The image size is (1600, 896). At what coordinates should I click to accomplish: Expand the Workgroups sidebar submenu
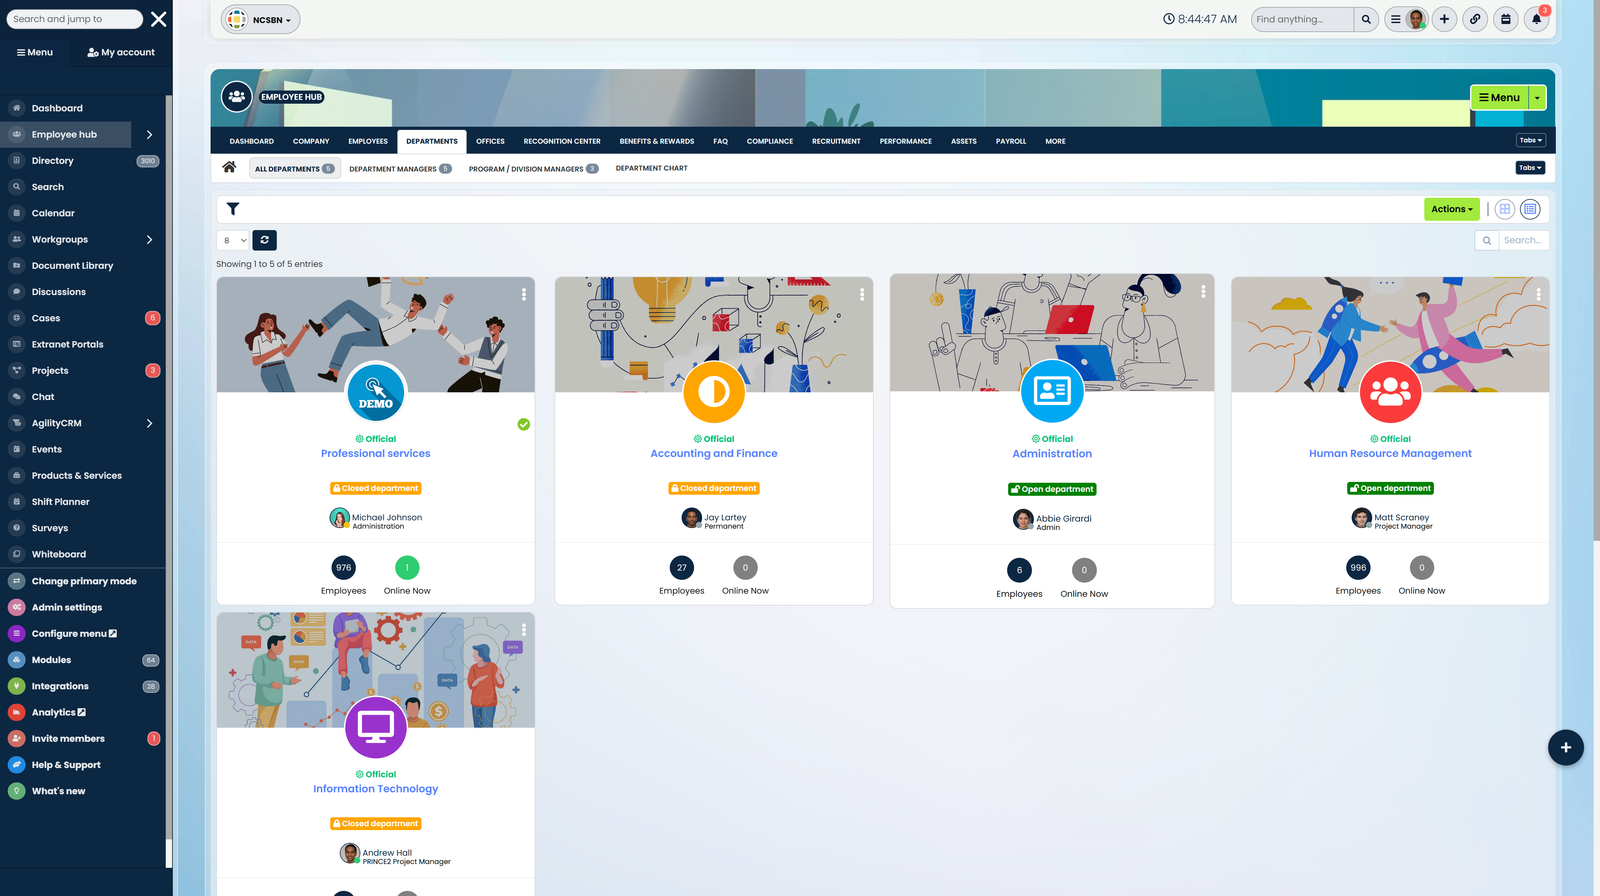(x=149, y=240)
